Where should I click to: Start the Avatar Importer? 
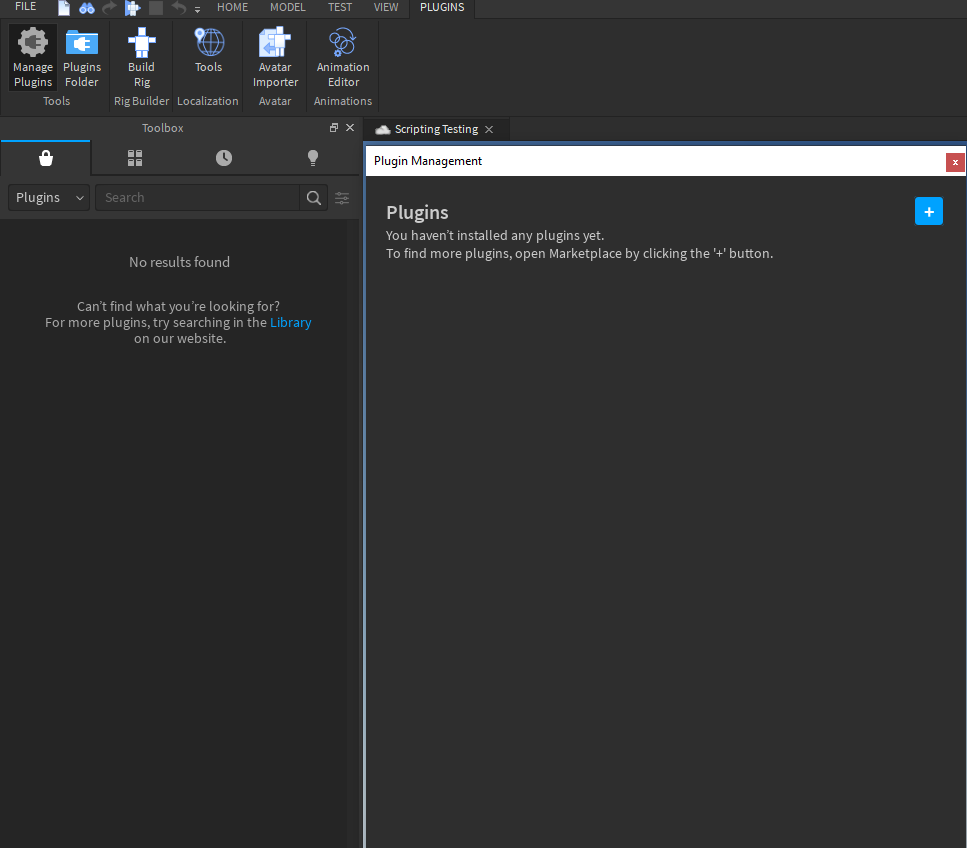275,58
